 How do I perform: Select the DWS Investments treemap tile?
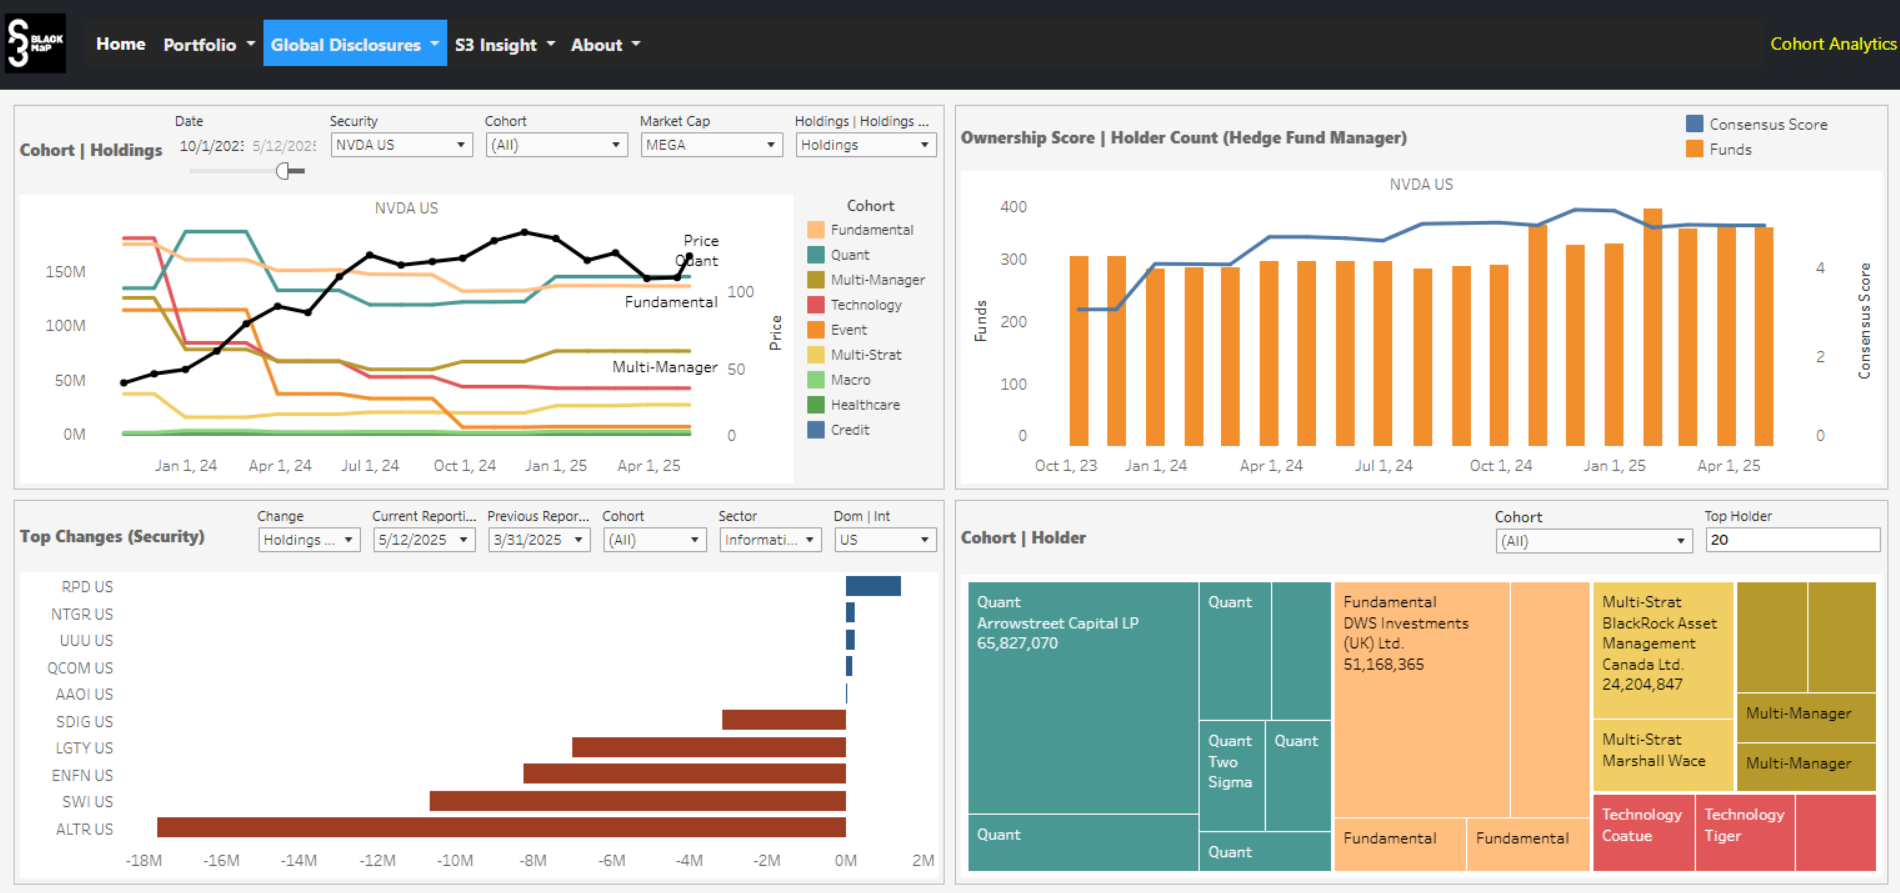click(x=1421, y=700)
